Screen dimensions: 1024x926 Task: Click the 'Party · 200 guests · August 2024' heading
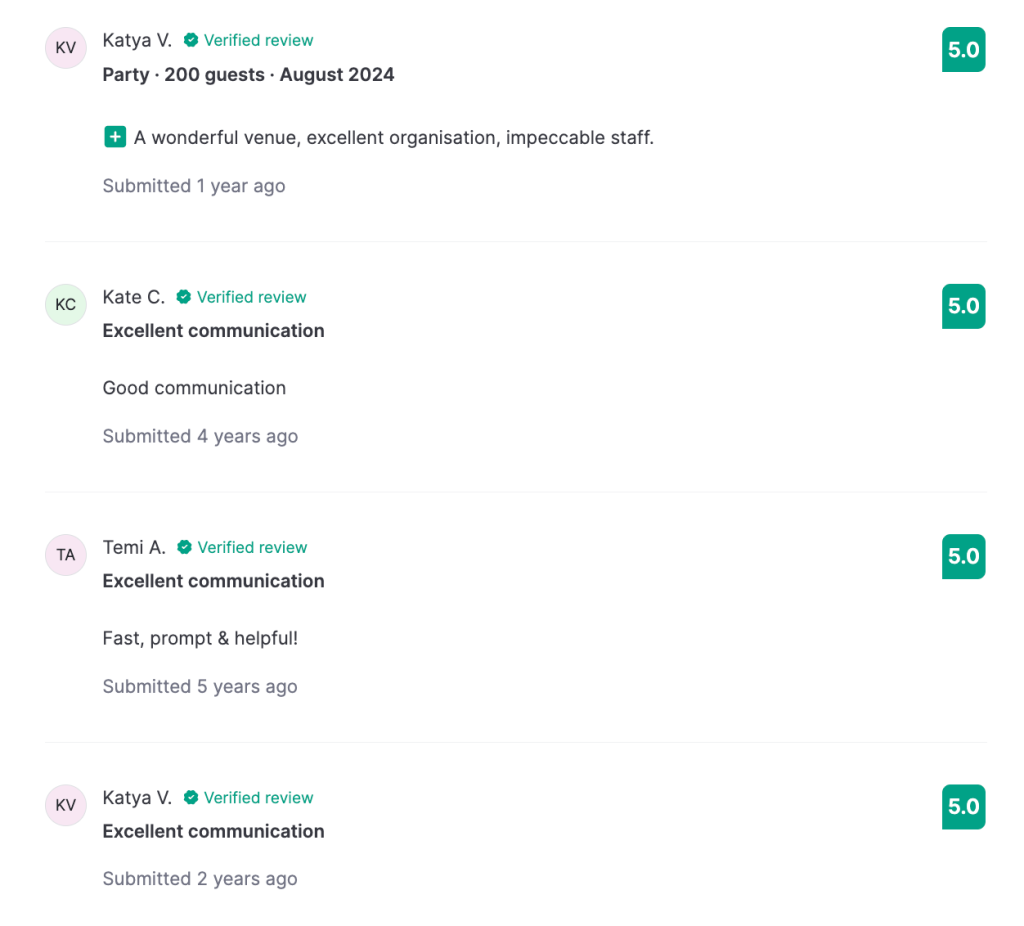(248, 75)
